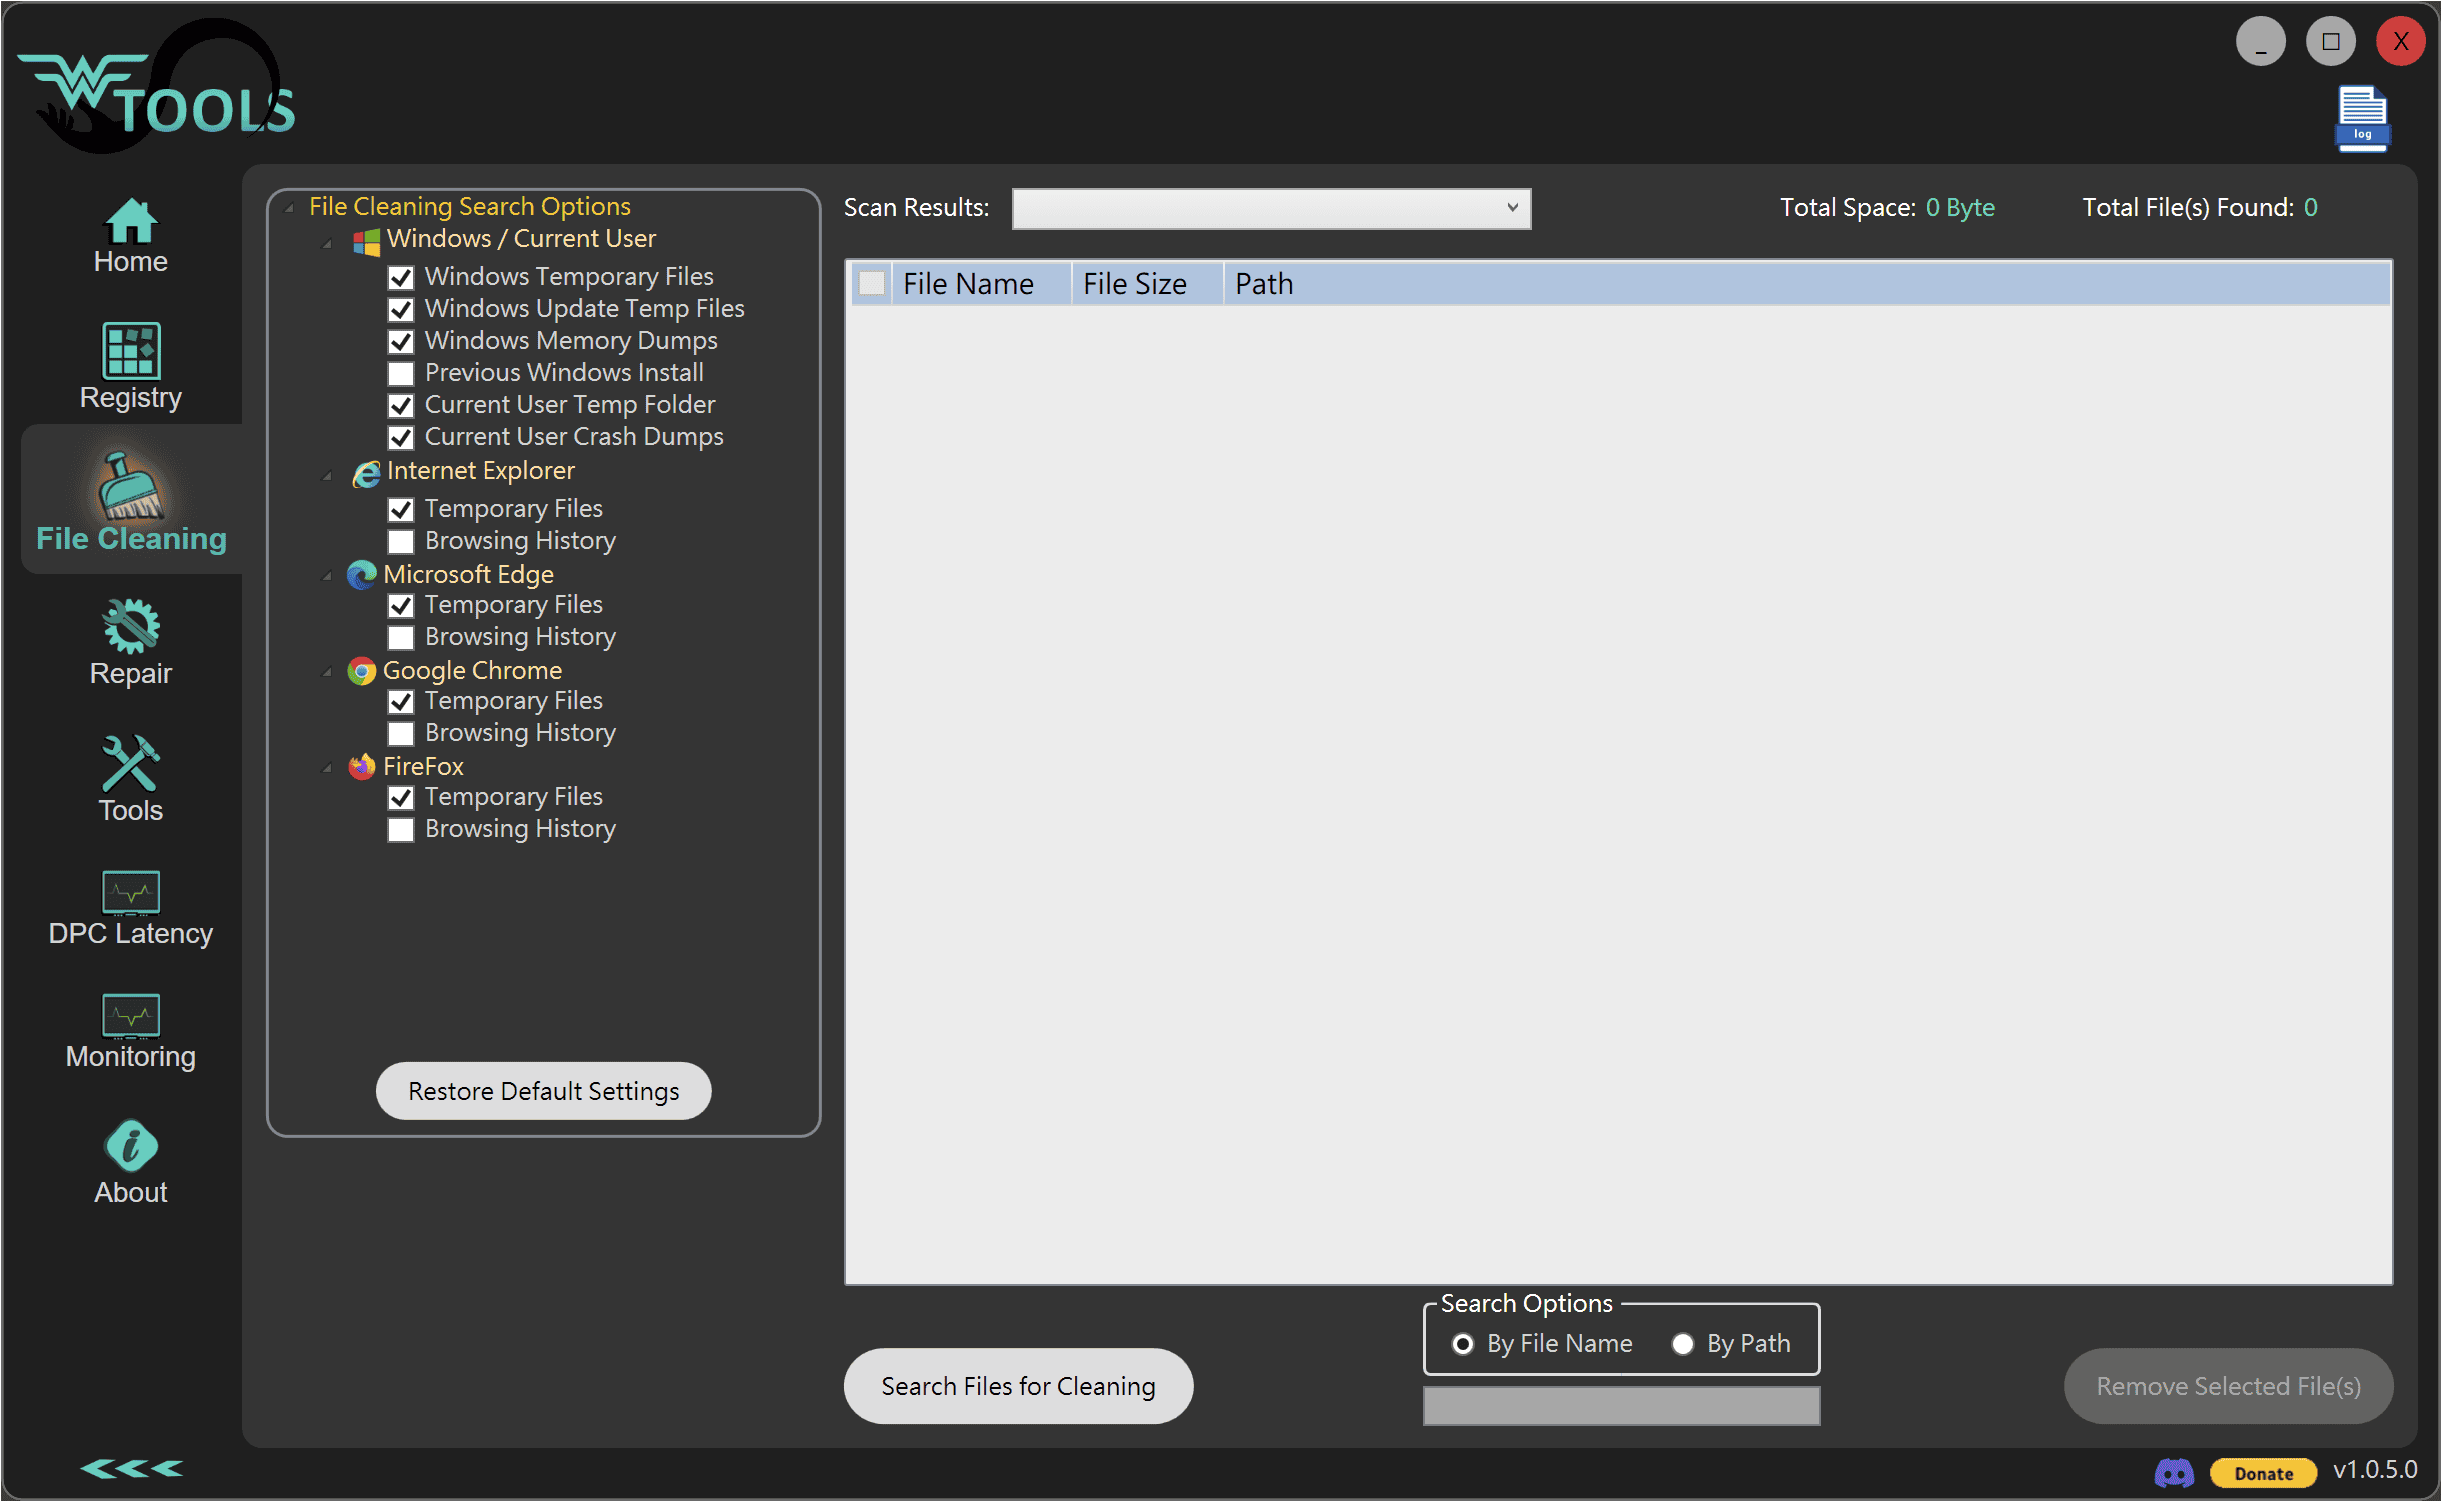
Task: Go to the Home section
Action: click(x=130, y=236)
